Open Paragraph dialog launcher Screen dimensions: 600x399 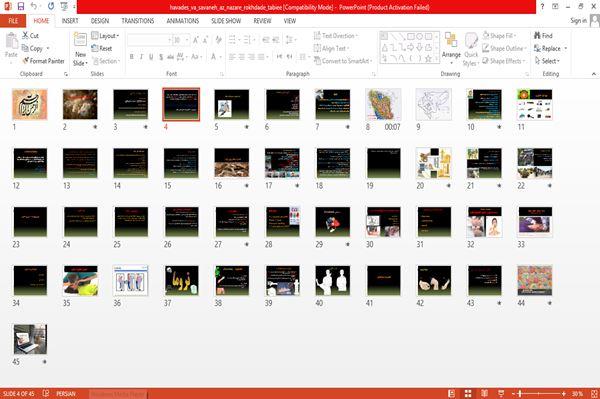pyautogui.click(x=373, y=74)
